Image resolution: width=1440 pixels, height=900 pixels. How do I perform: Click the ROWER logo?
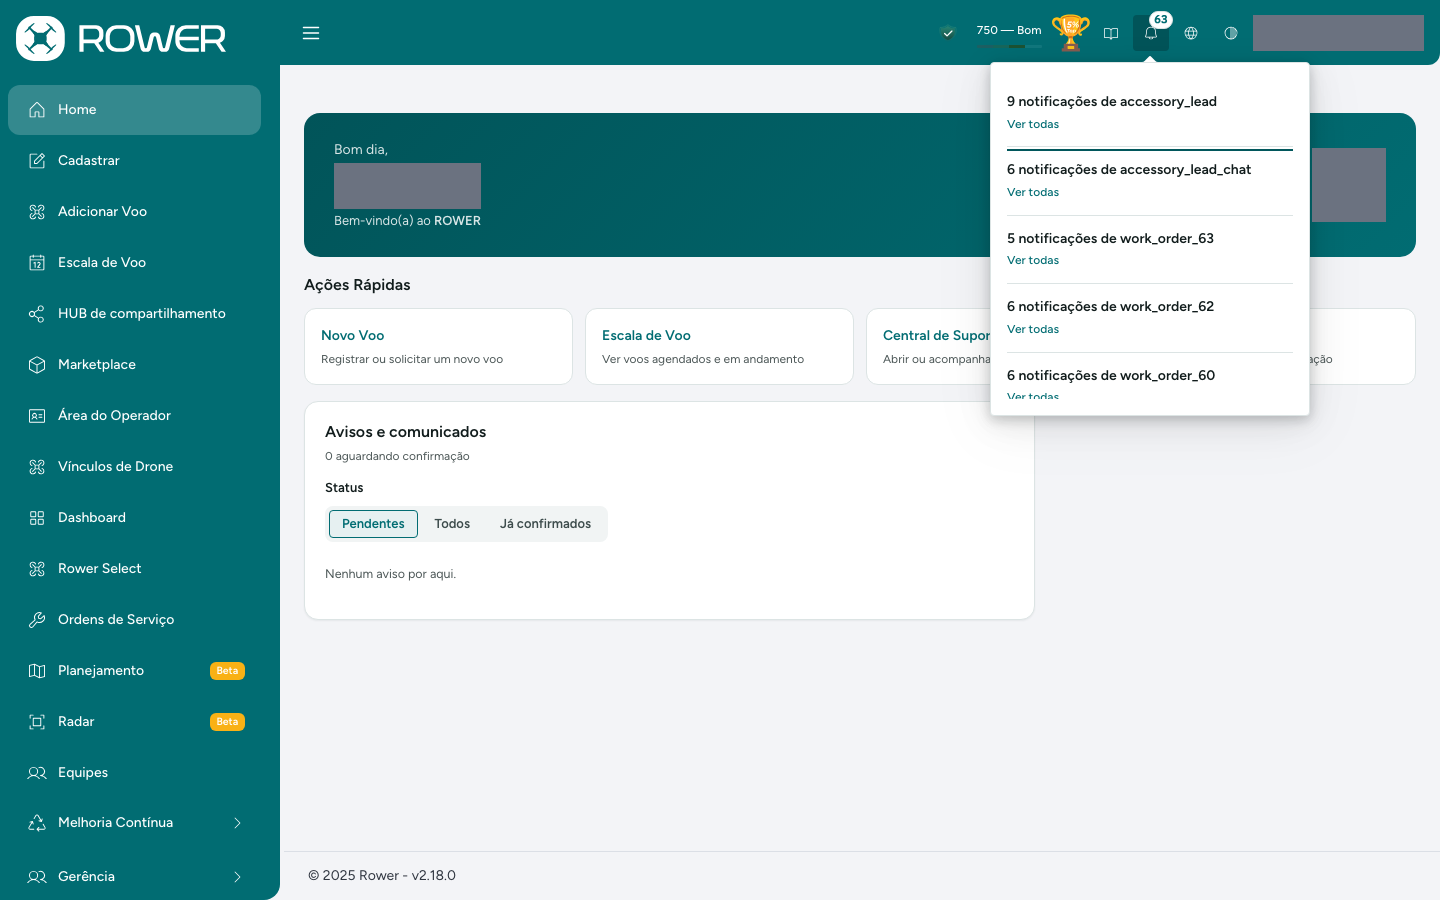tap(121, 39)
